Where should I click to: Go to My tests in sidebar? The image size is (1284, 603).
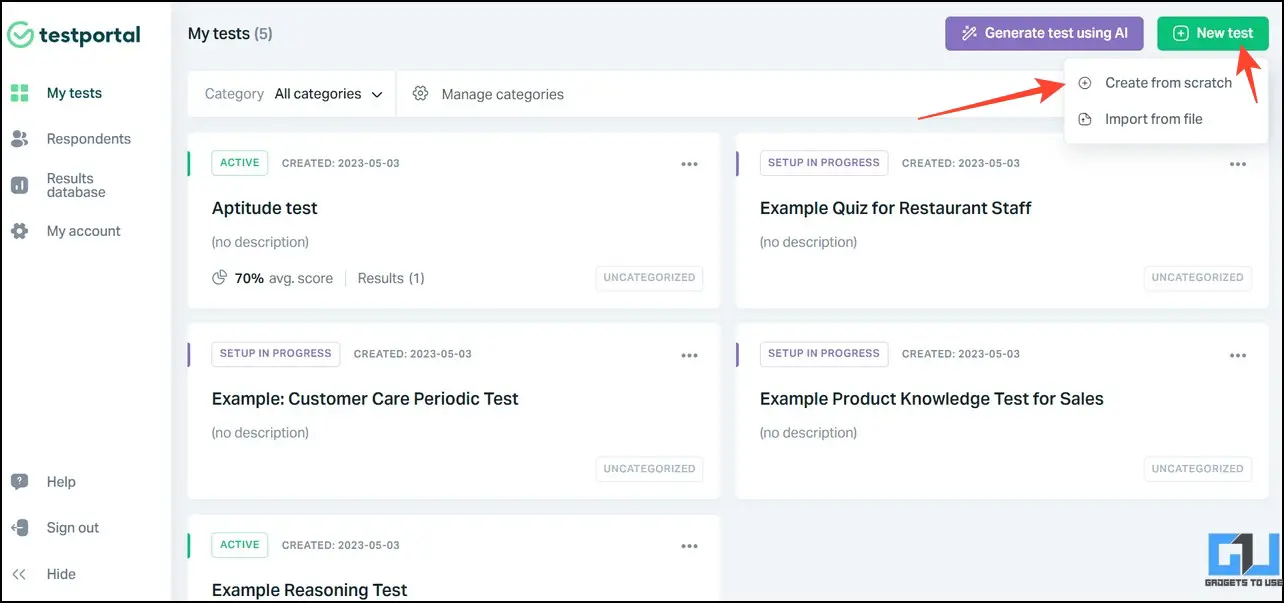tap(74, 93)
